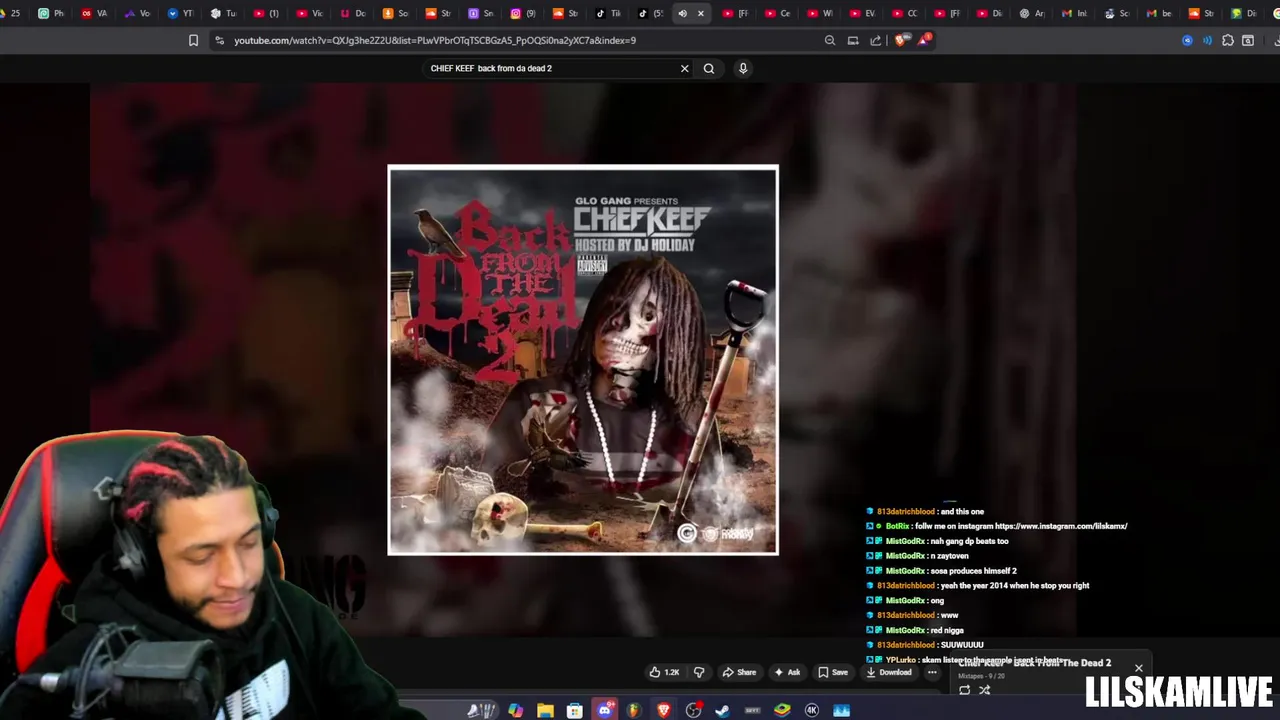Viewport: 1280px width, 720px height.
Task: Open the Instagram link in BotRix chat message
Action: coord(1060,526)
